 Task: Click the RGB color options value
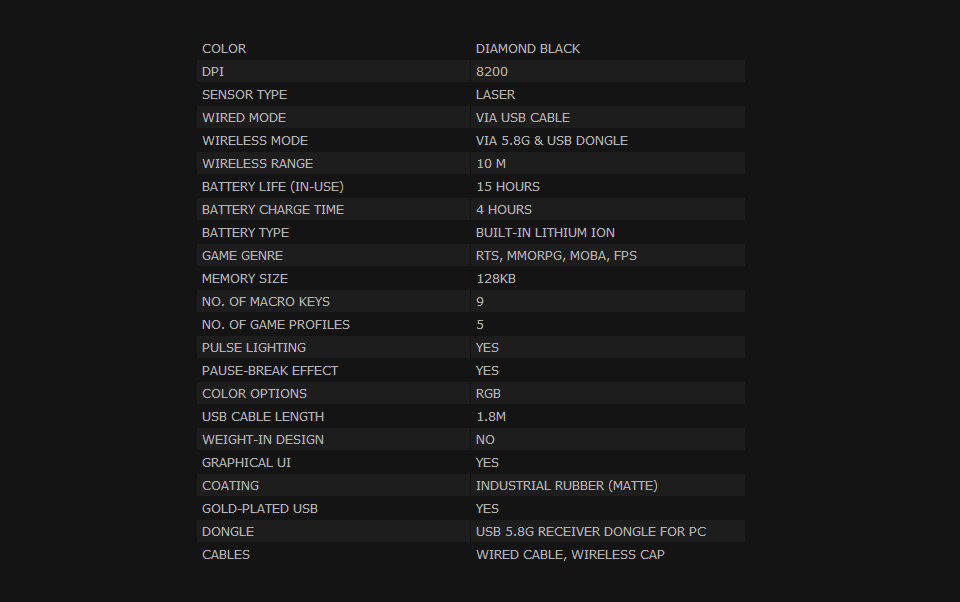(x=488, y=394)
